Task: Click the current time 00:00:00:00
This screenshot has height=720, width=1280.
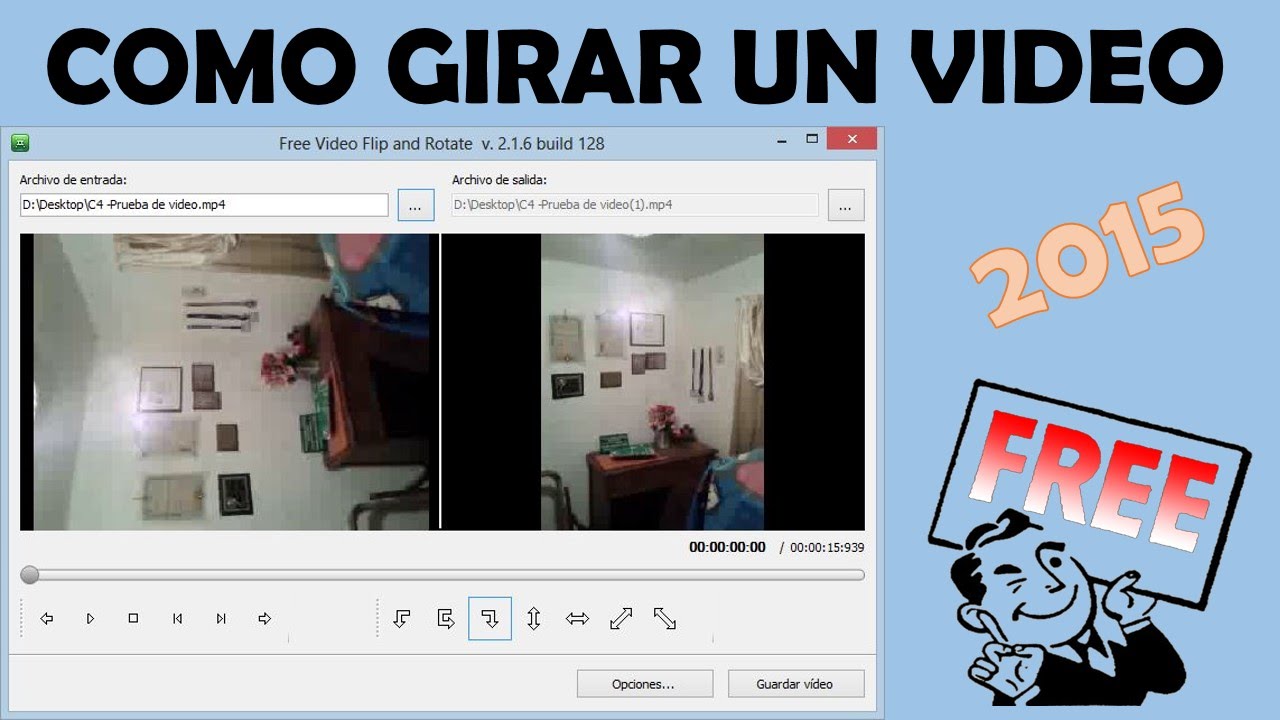Action: pos(727,548)
